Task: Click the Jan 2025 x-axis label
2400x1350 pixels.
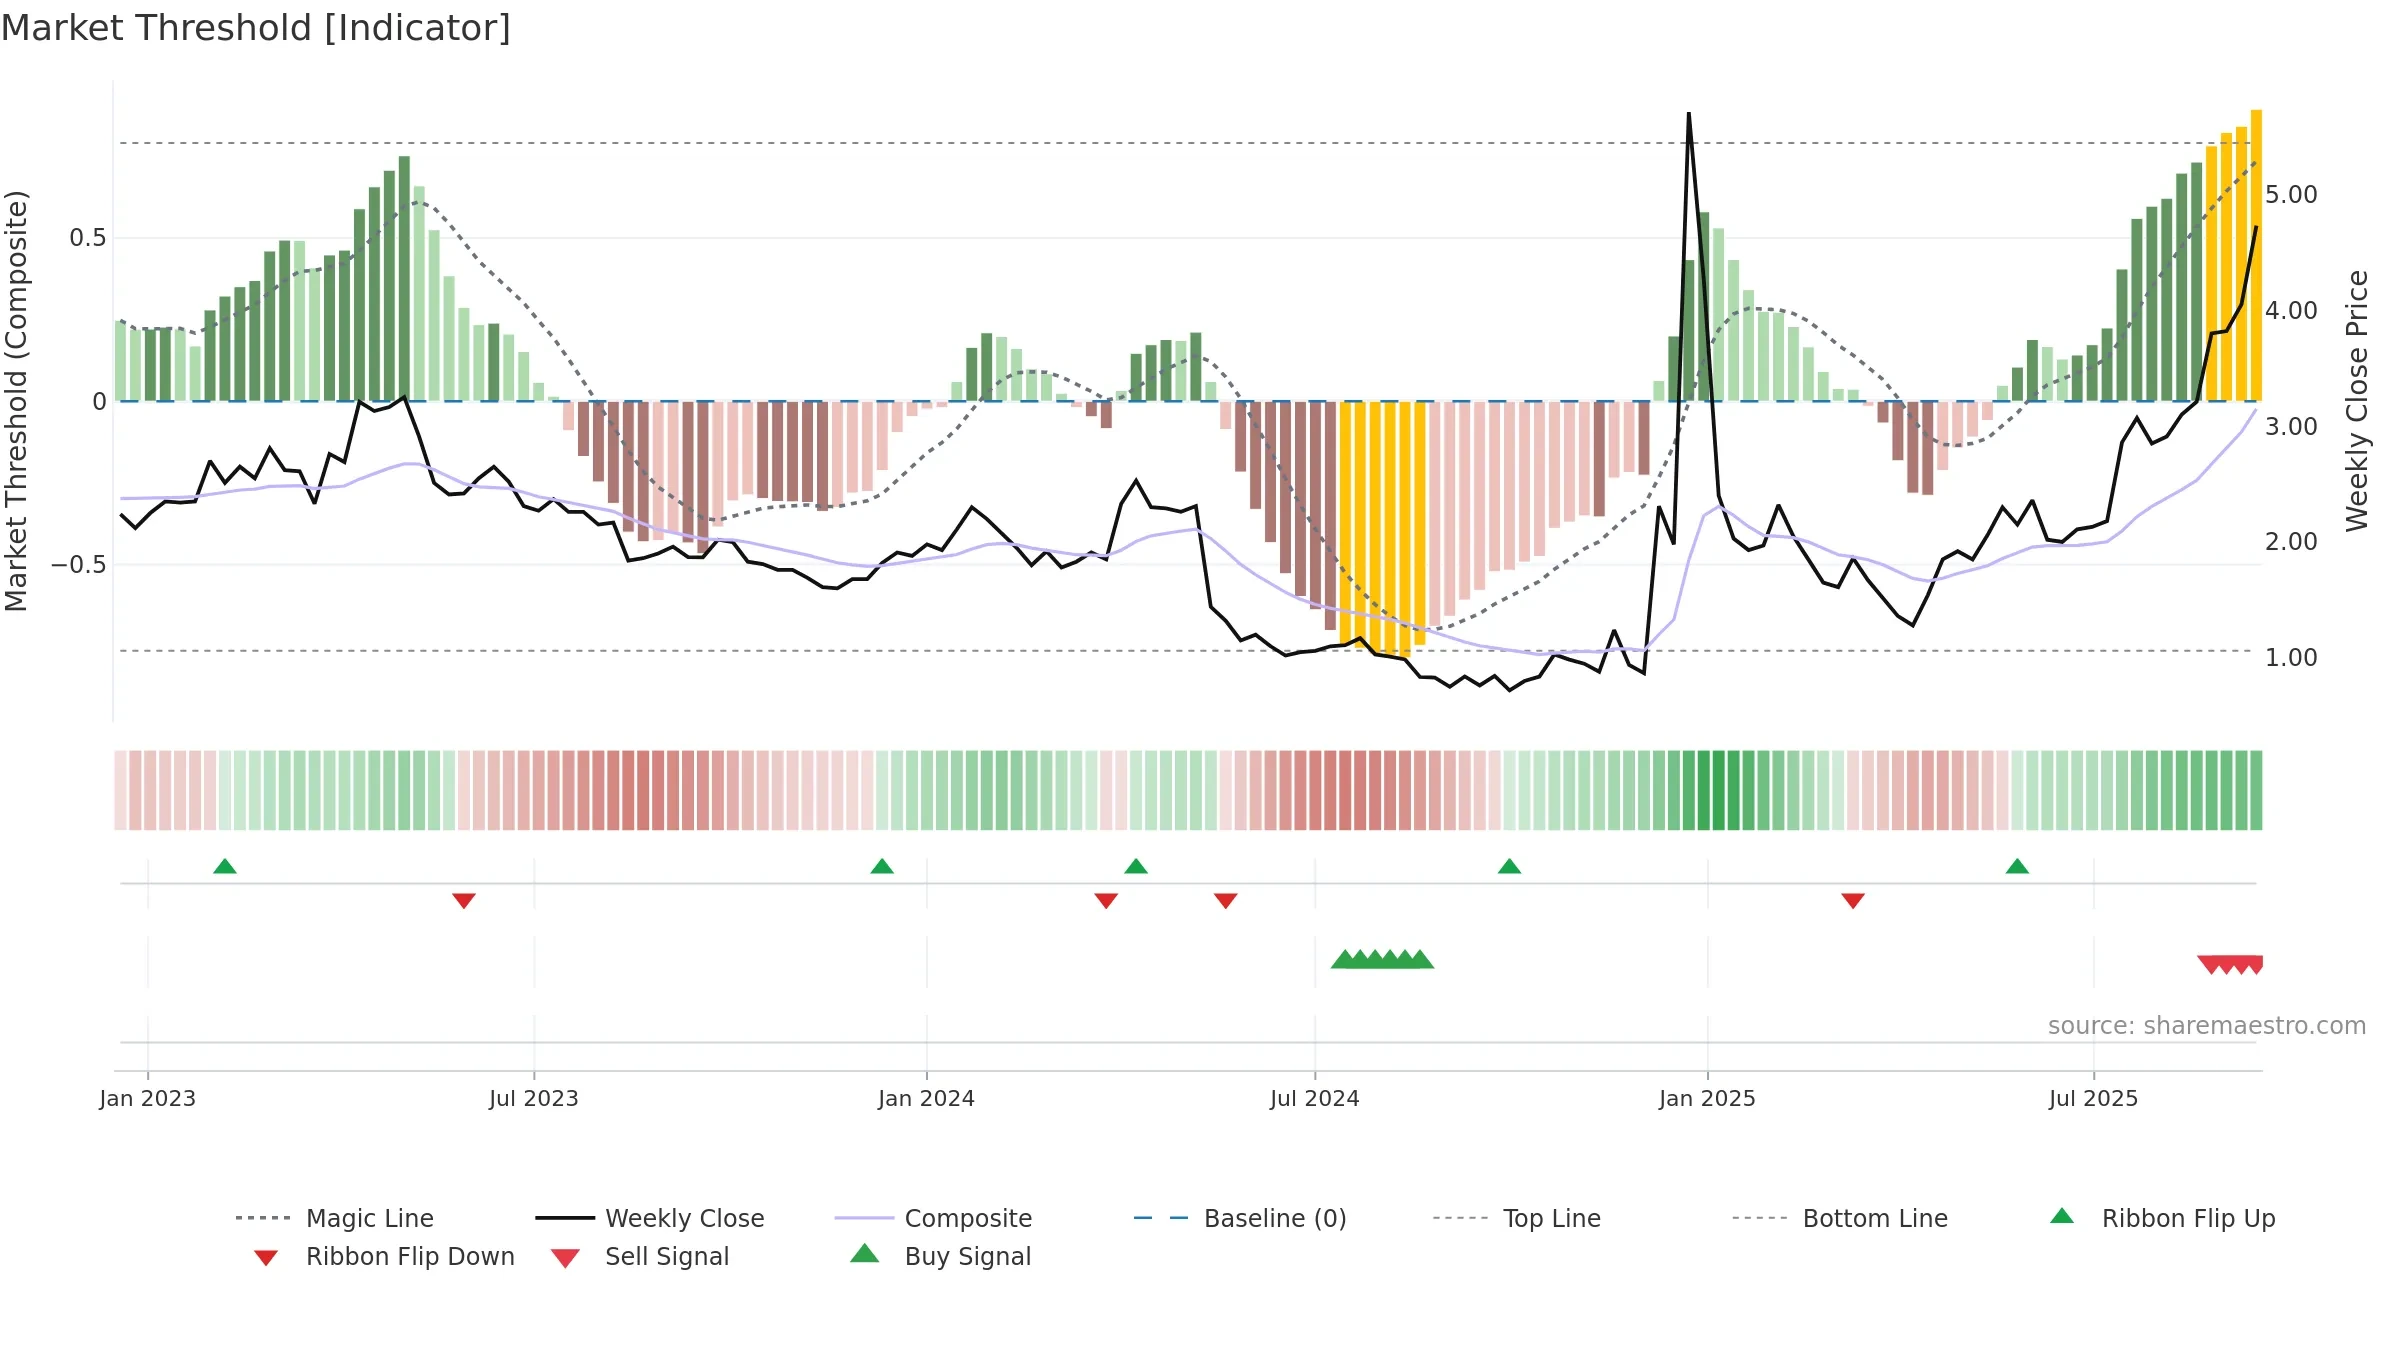Action: pyautogui.click(x=1708, y=1098)
